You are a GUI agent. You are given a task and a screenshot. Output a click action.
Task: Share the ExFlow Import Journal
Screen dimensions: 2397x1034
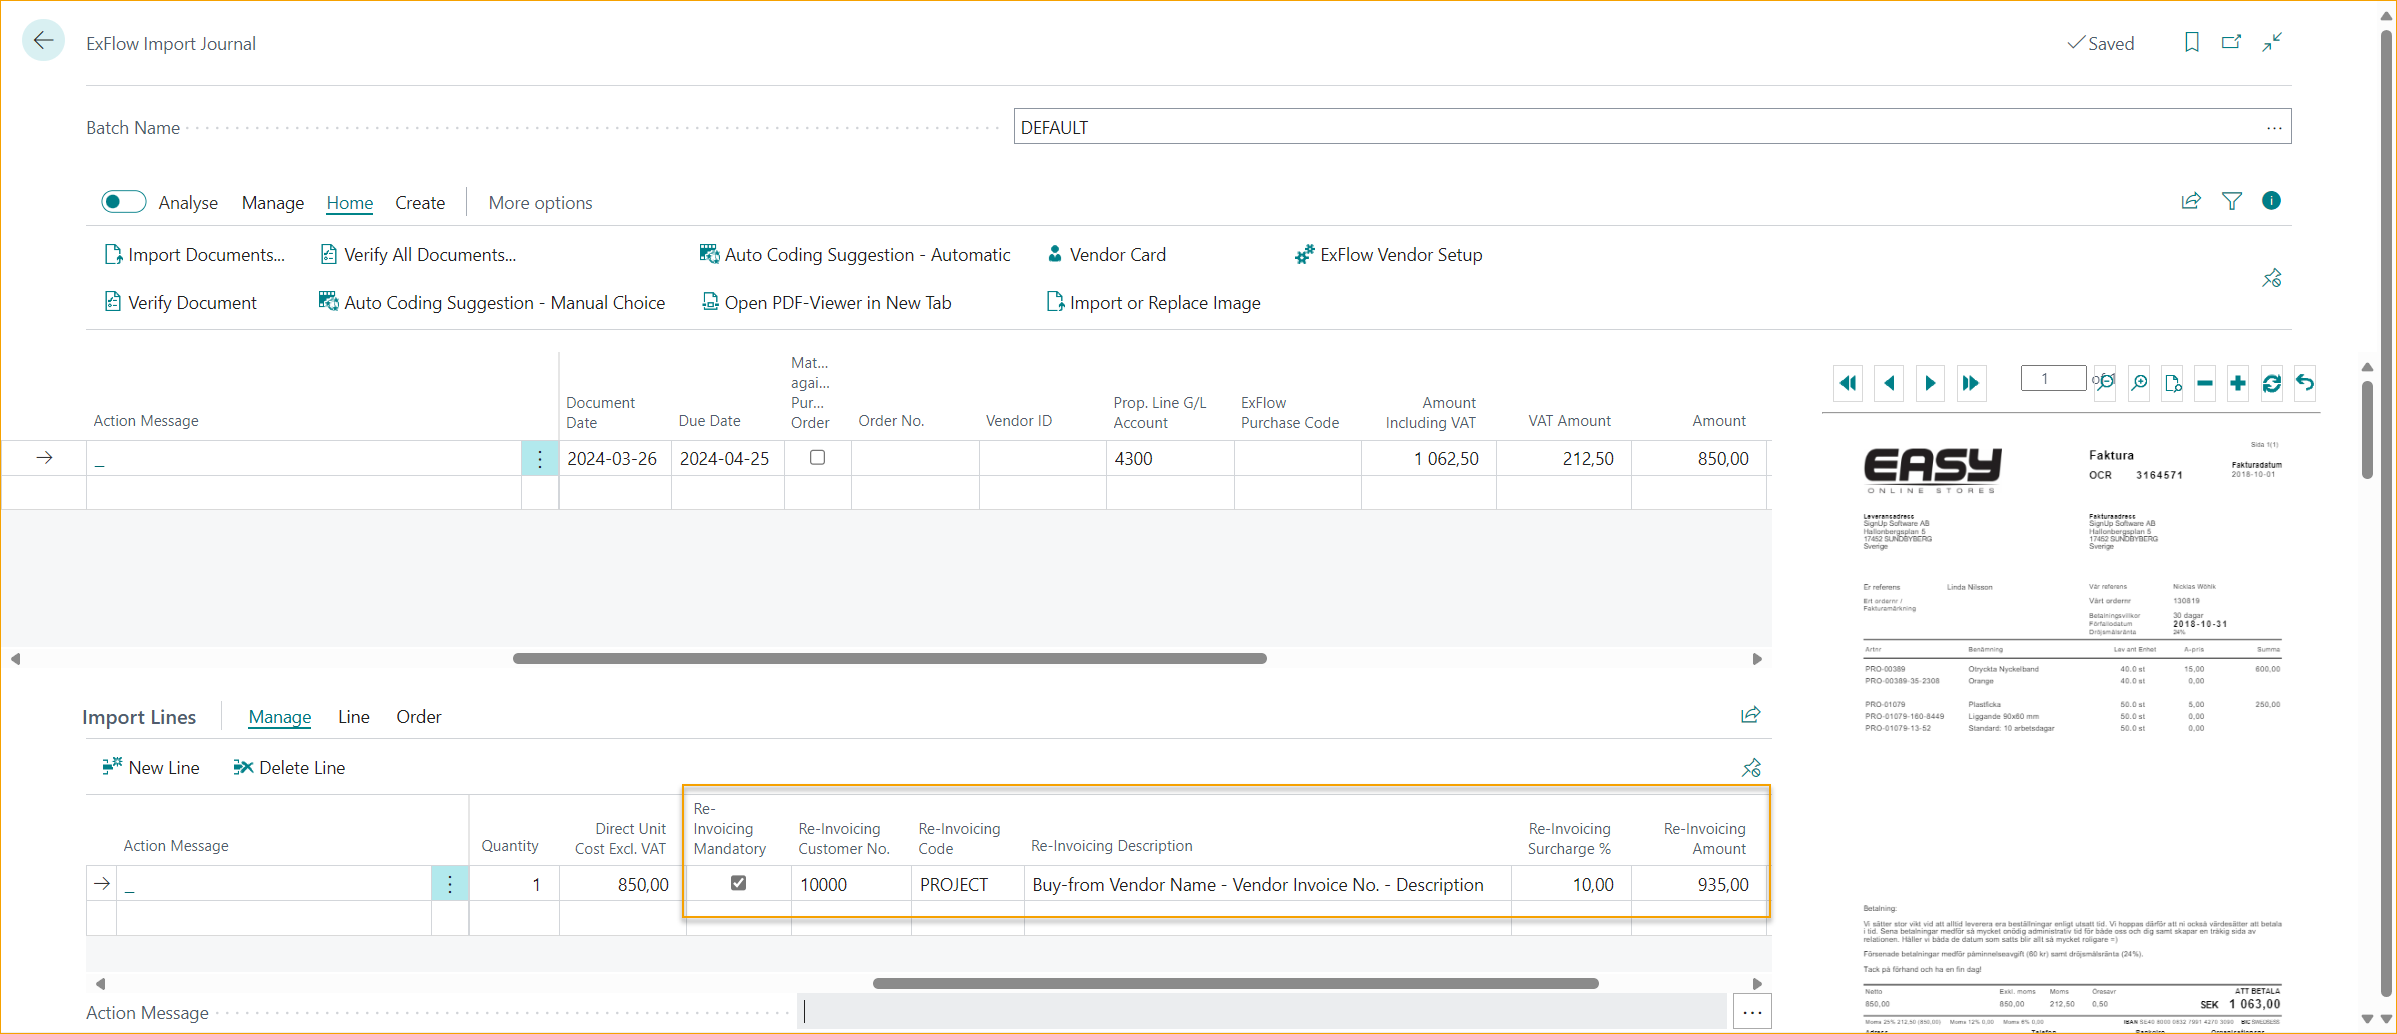2191,201
